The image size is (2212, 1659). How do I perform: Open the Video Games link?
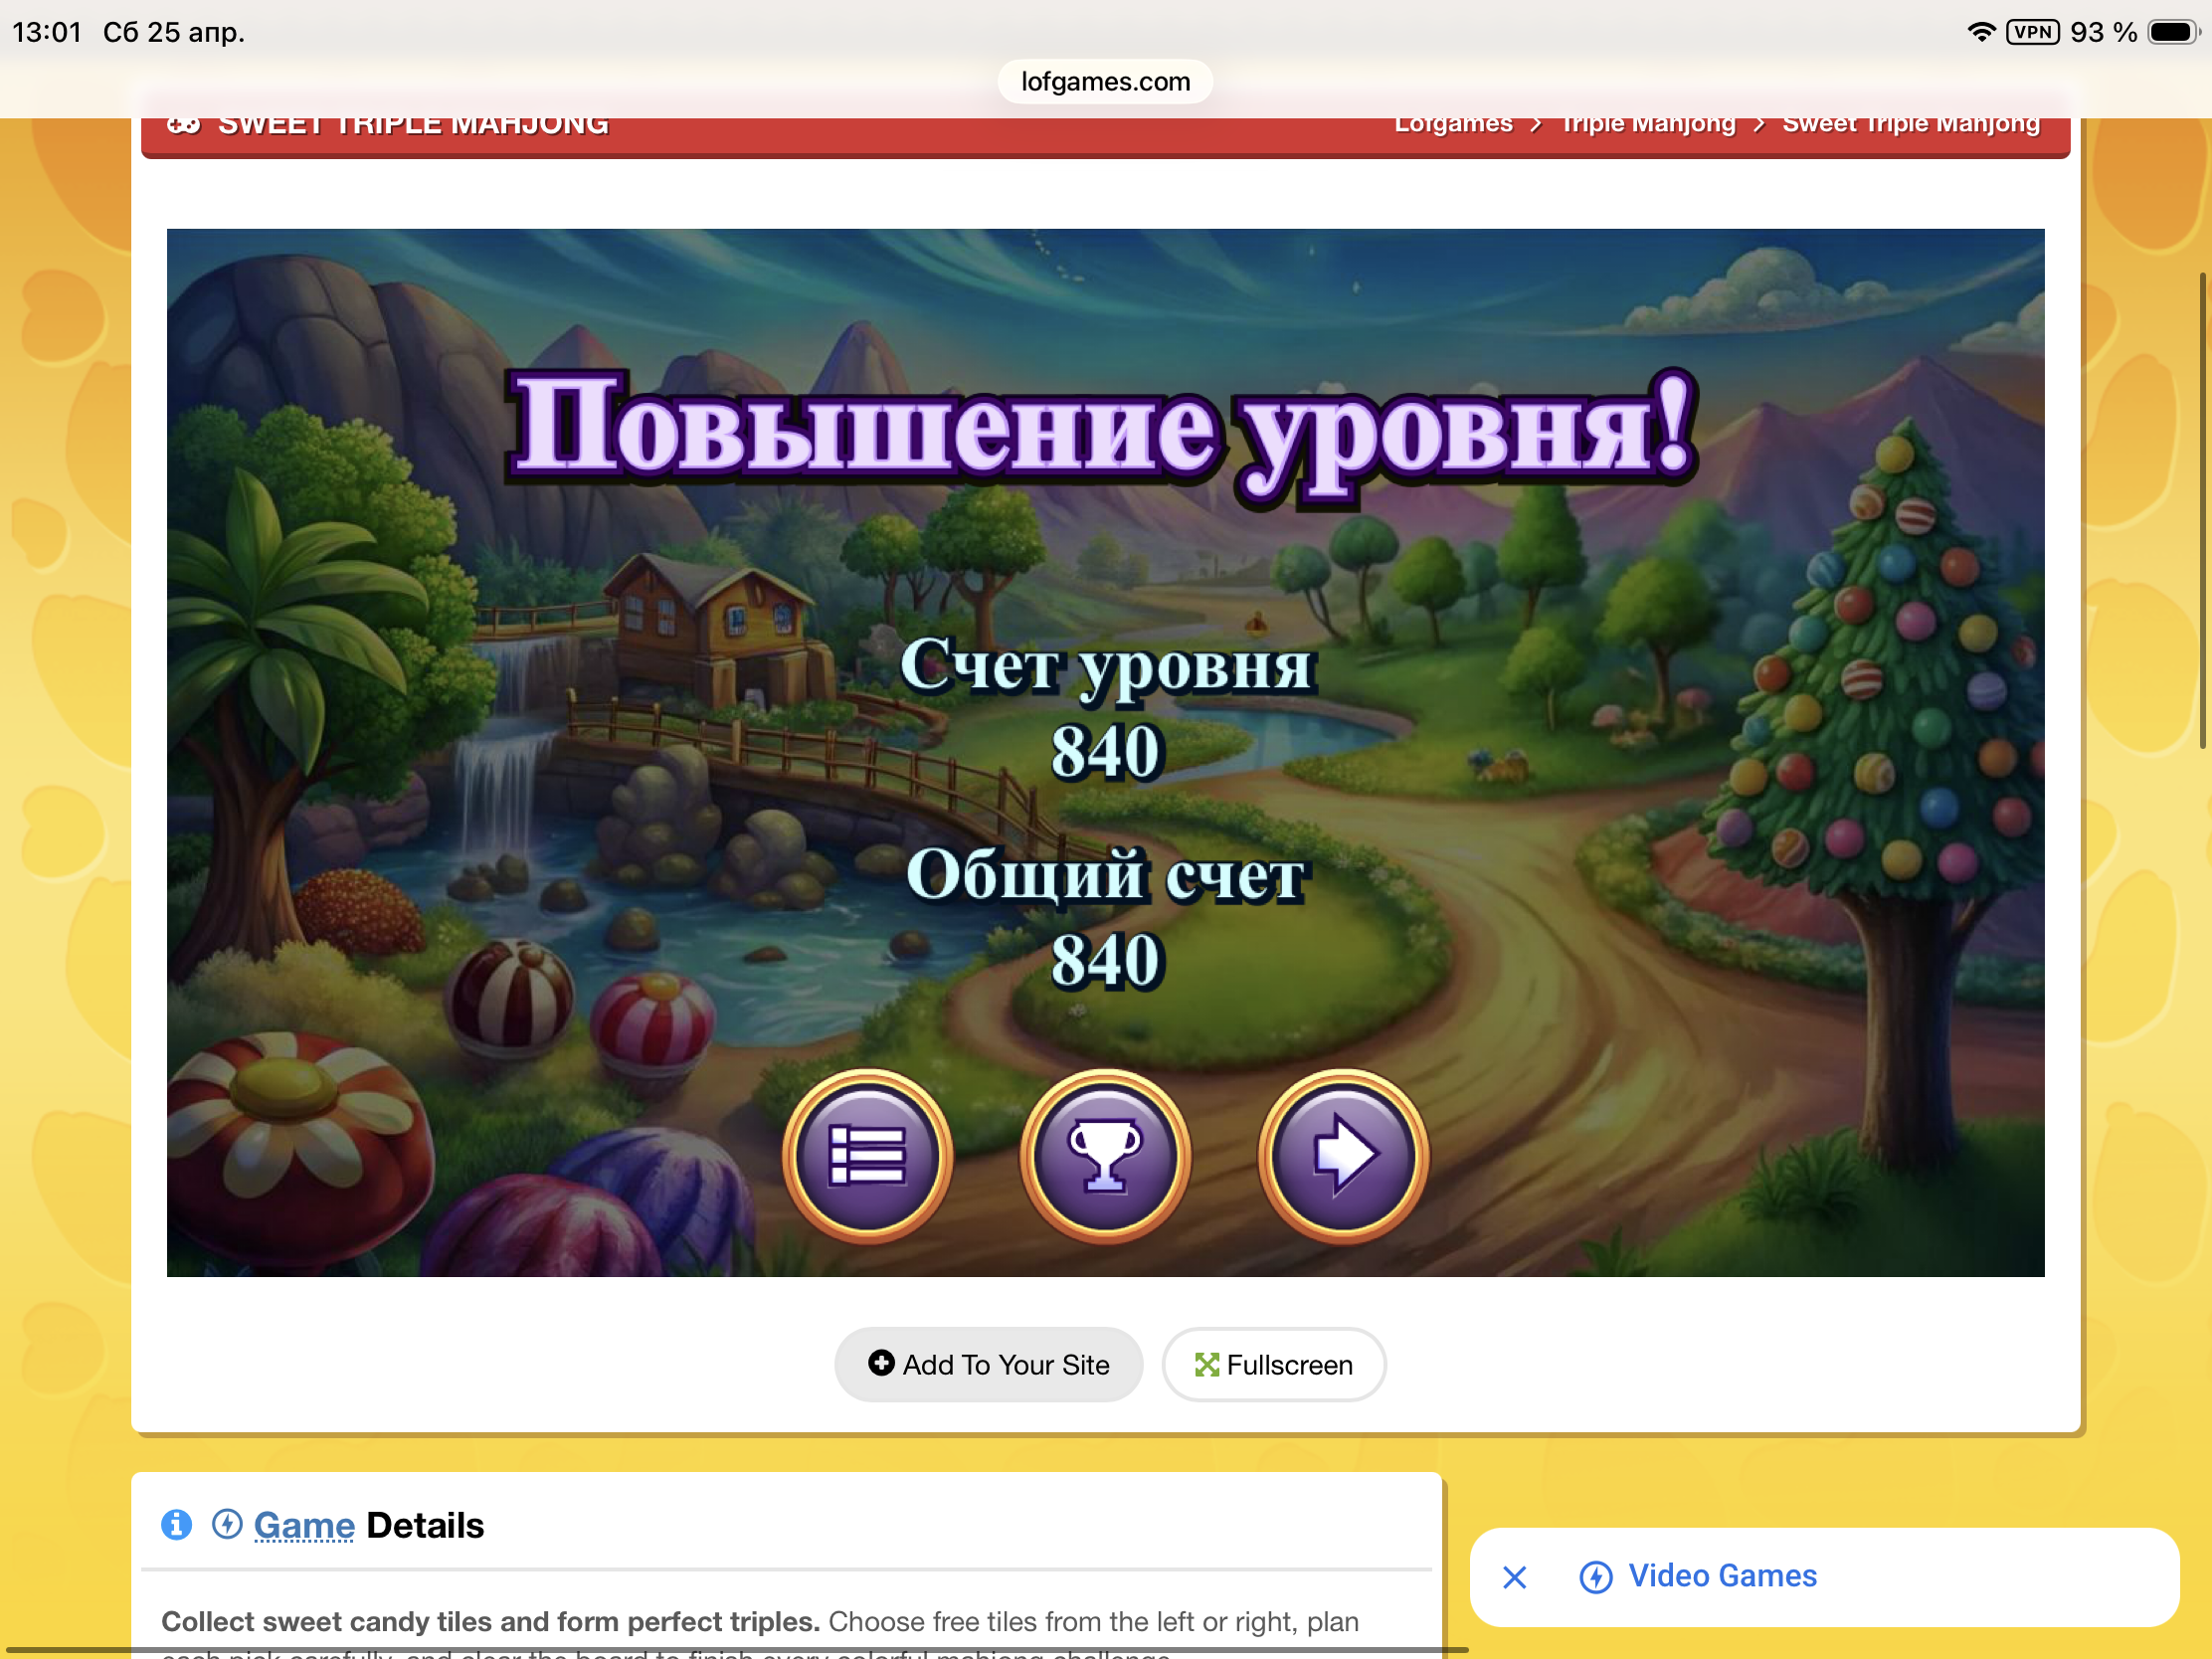tap(1722, 1576)
